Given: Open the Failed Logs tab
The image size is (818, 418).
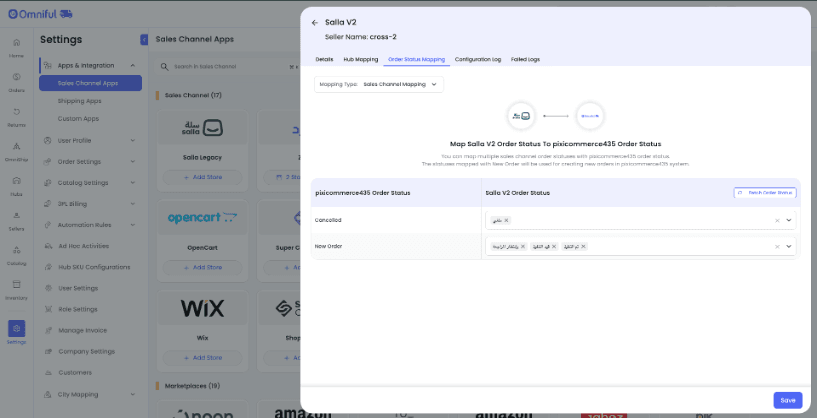Looking at the screenshot, I should coord(525,59).
